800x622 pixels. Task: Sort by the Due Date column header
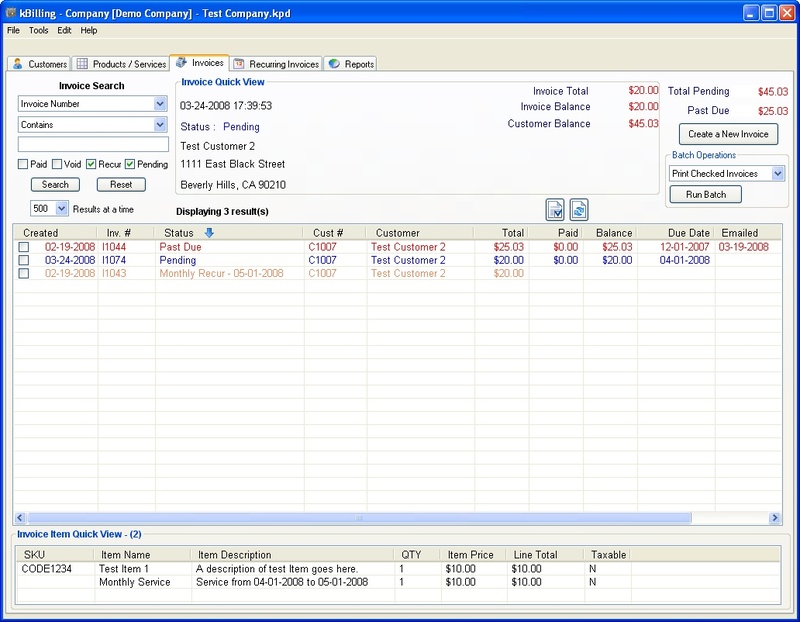[x=676, y=233]
